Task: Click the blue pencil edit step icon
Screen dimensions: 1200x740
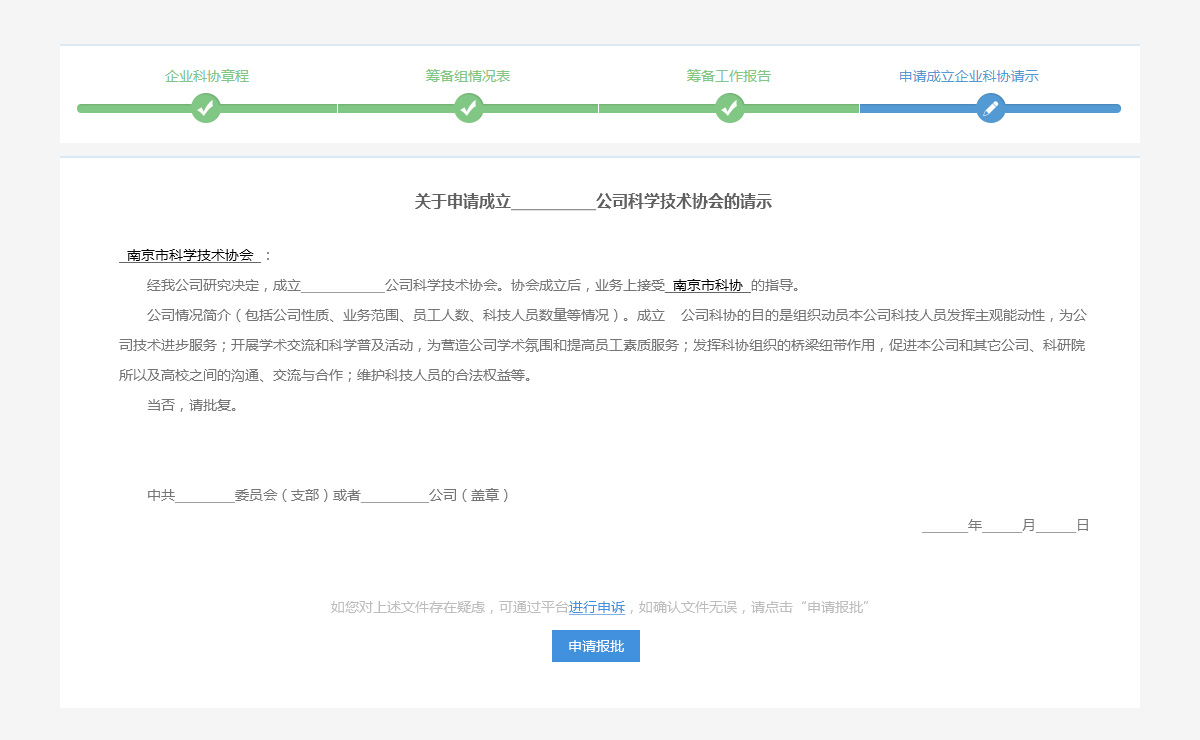Action: [x=991, y=108]
